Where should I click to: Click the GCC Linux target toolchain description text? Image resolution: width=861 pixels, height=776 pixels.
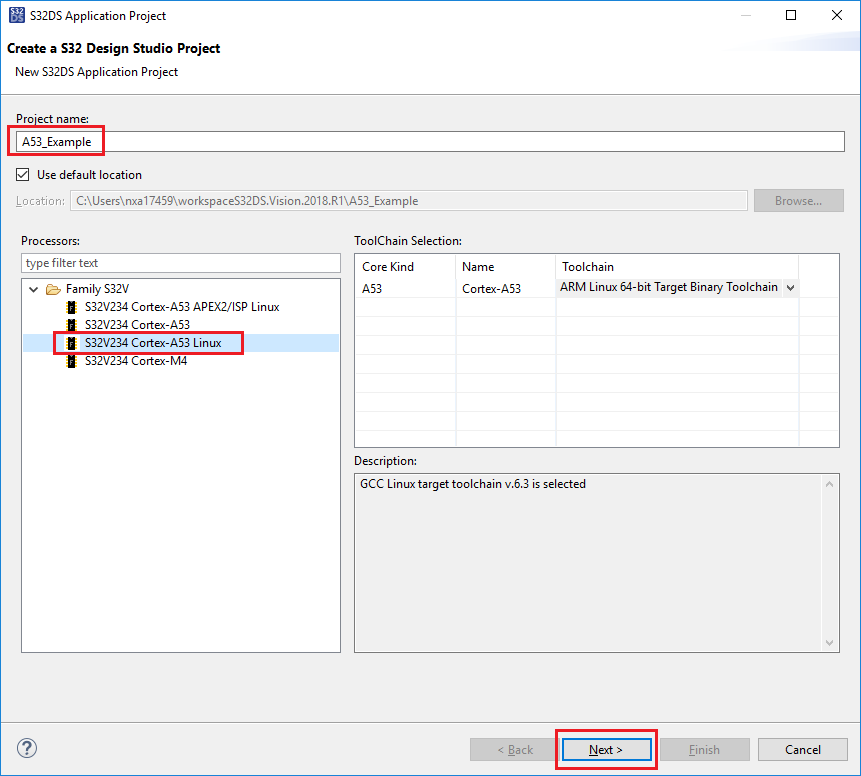[473, 484]
